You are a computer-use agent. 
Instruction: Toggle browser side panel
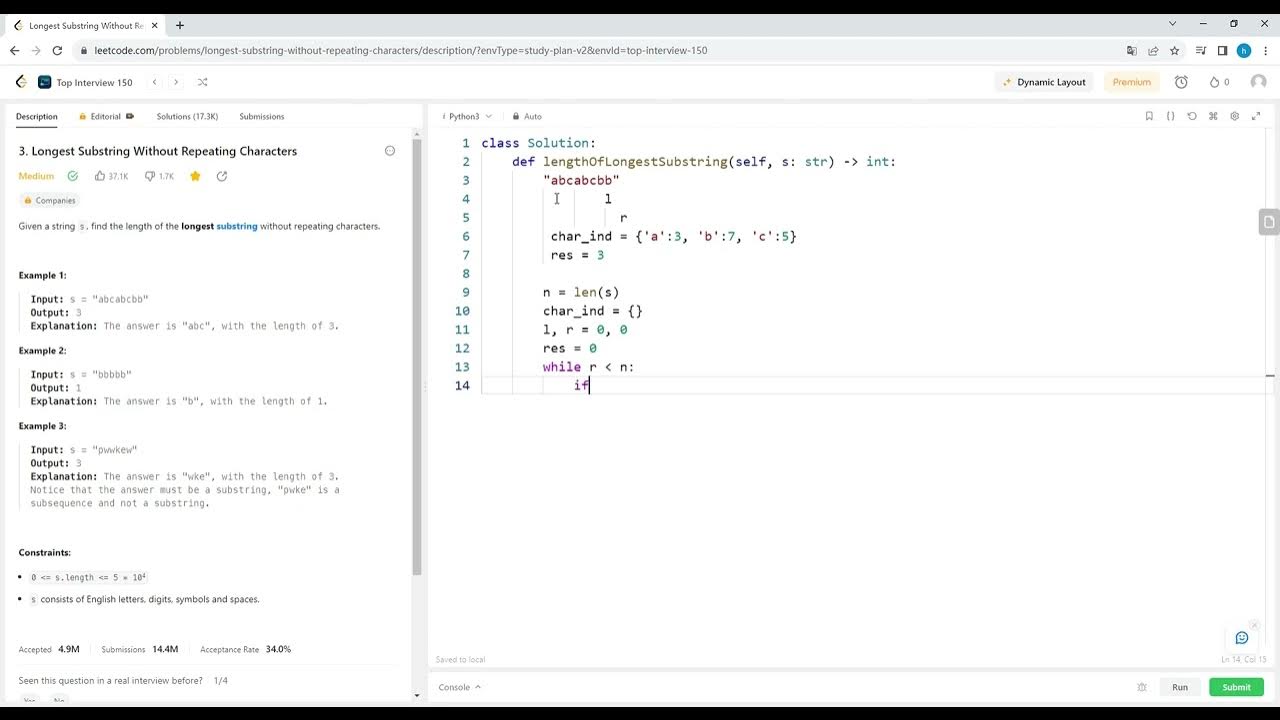(1222, 50)
